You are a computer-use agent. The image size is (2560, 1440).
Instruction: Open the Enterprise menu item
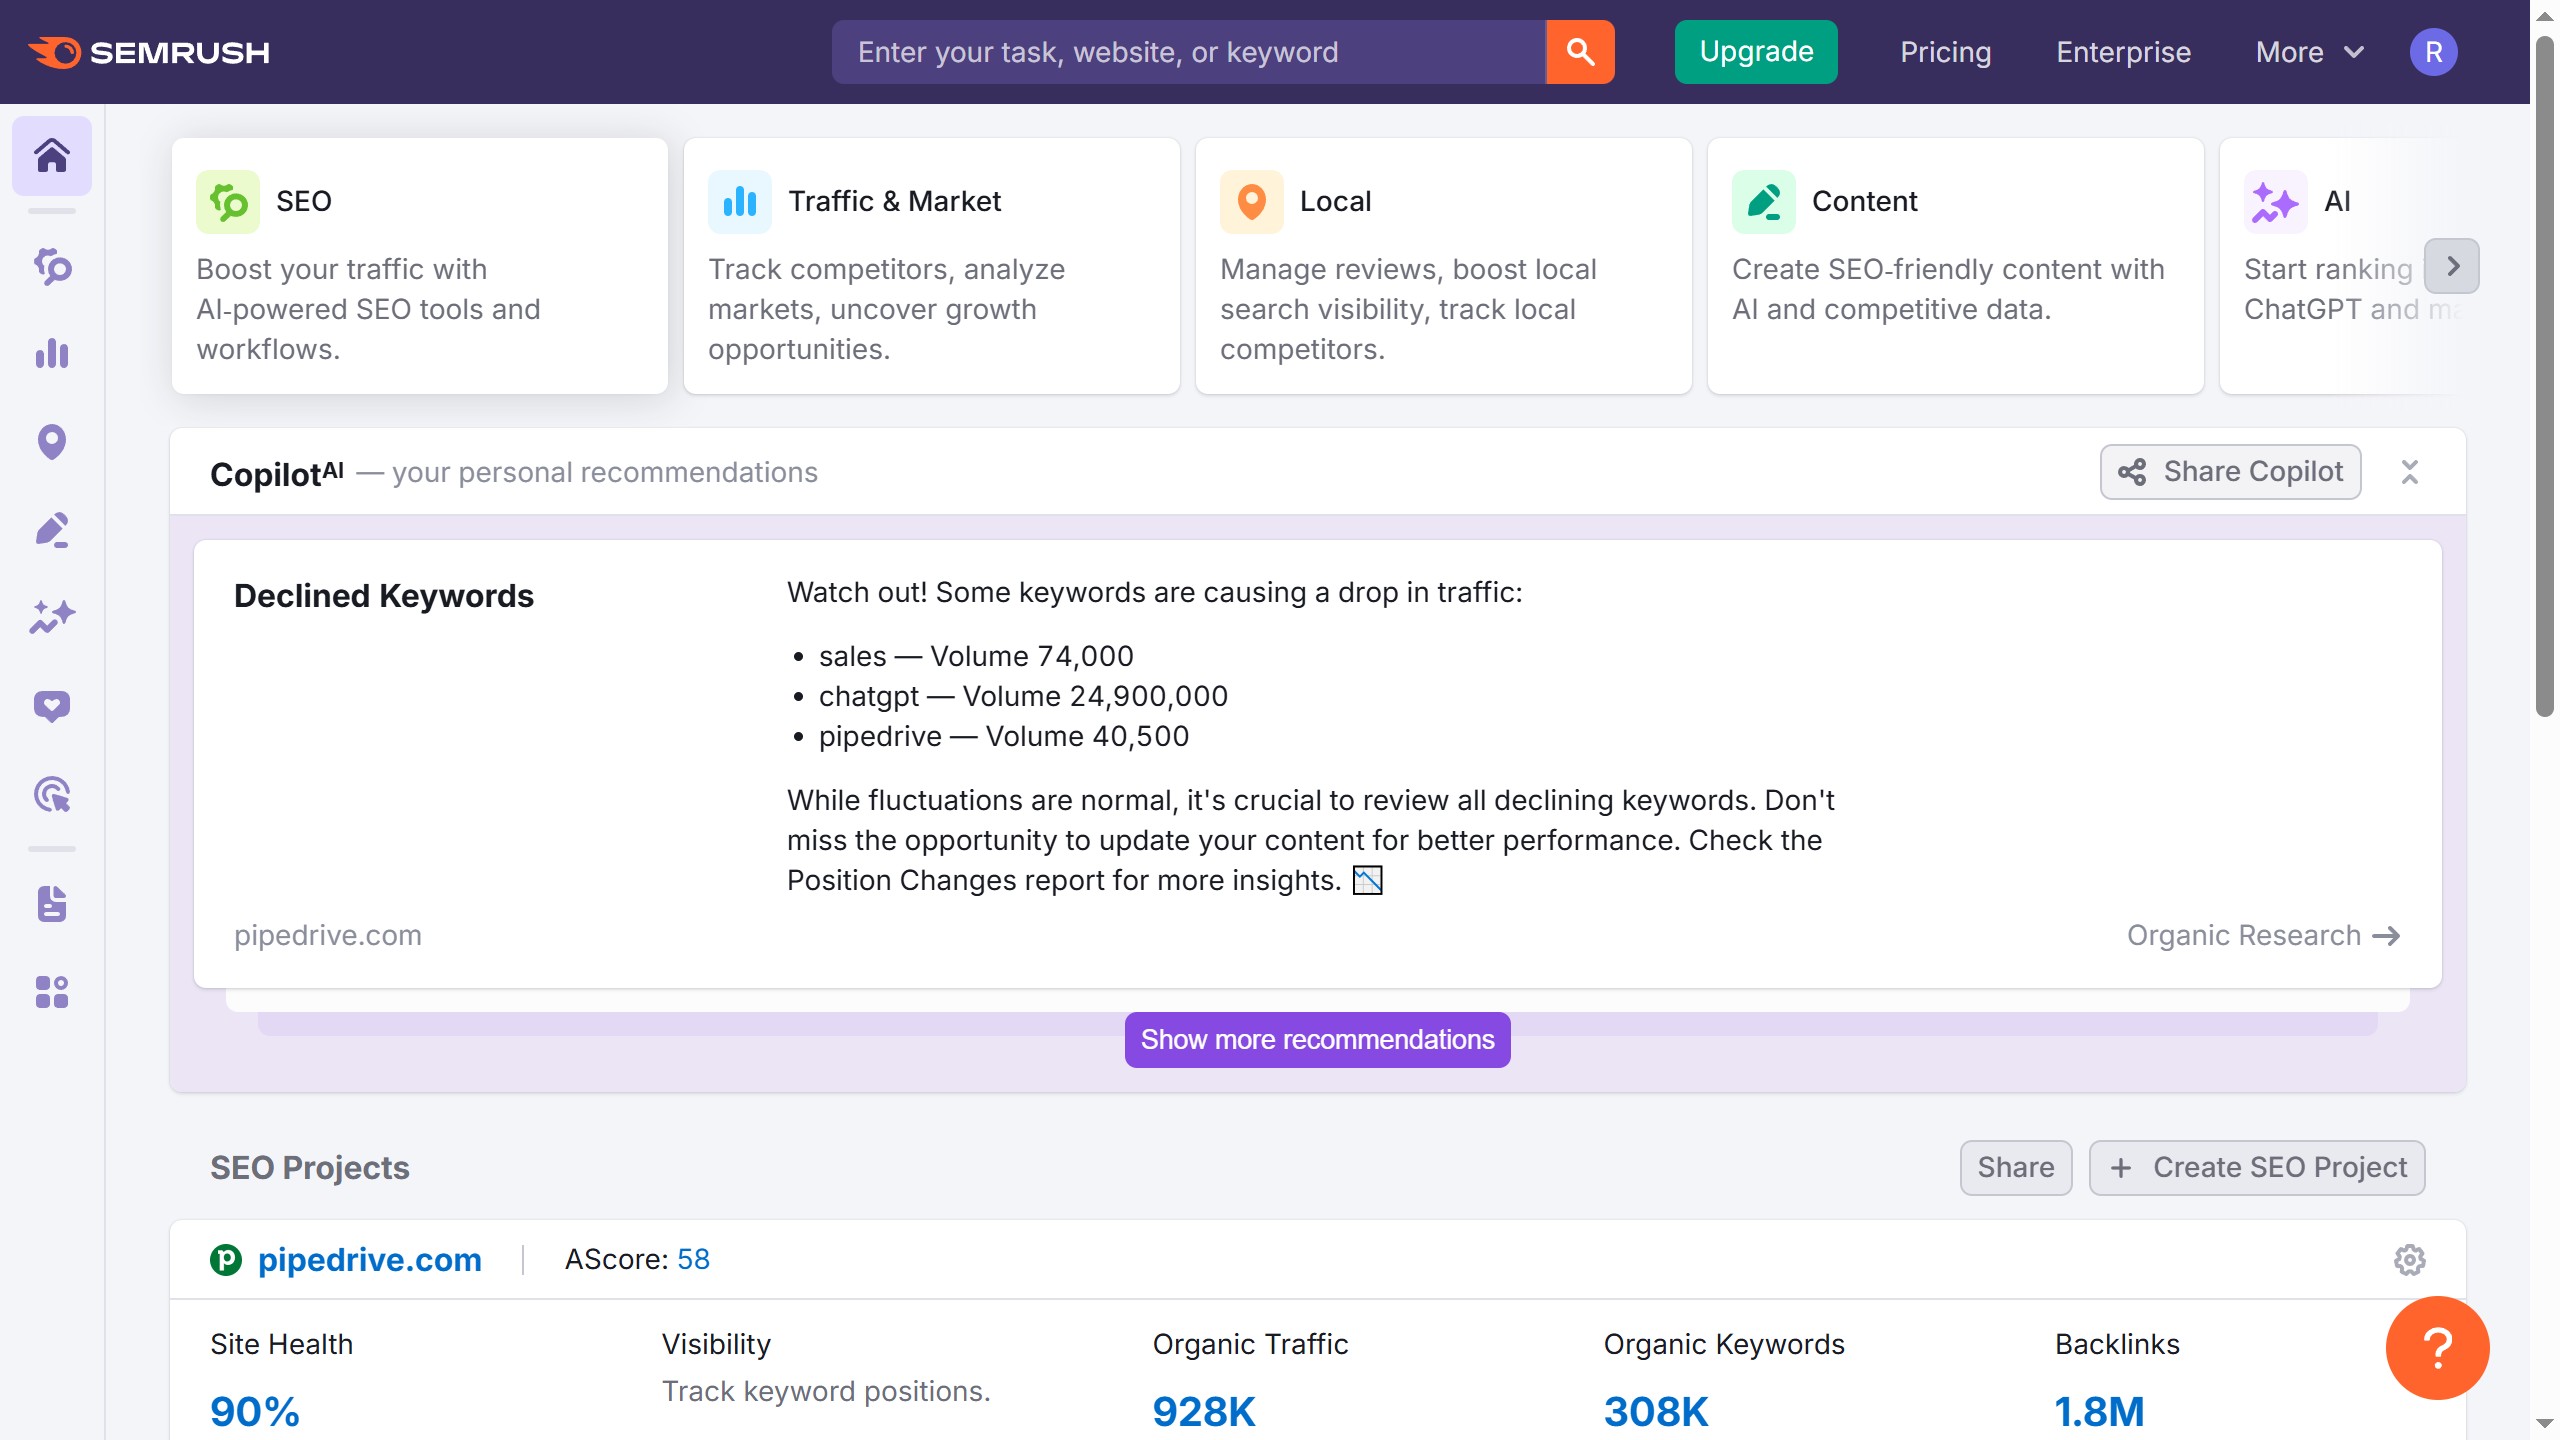click(2122, 52)
